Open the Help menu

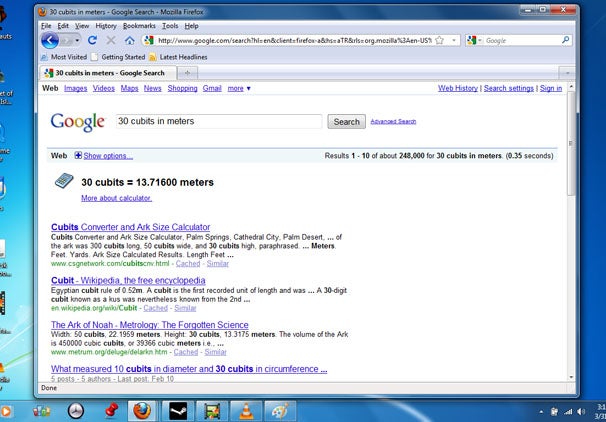(191, 26)
